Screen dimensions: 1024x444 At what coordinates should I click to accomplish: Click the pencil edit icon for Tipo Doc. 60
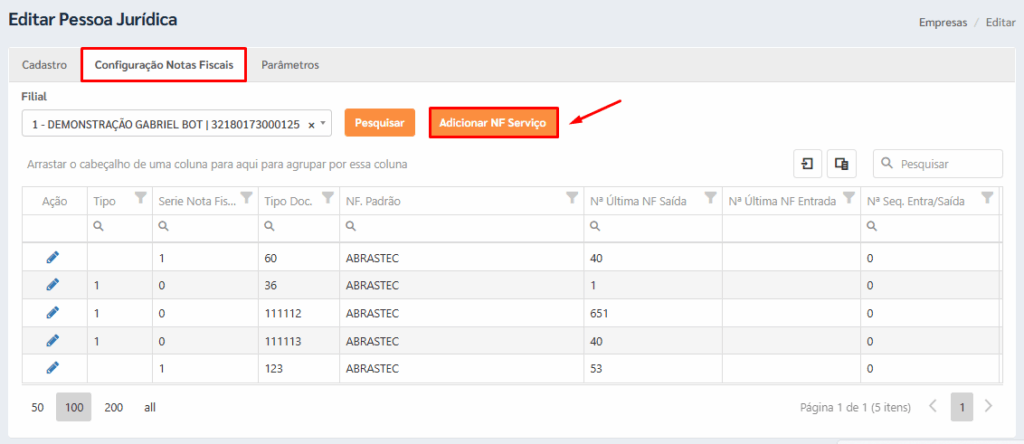click(53, 257)
